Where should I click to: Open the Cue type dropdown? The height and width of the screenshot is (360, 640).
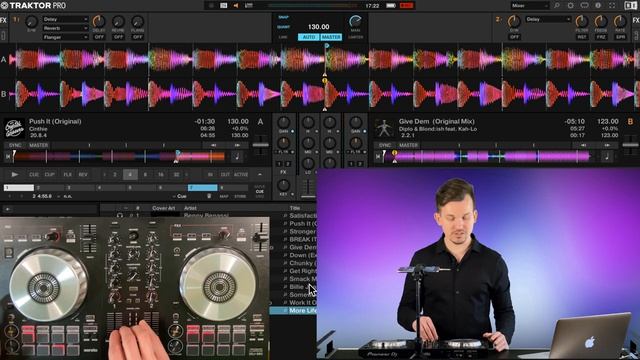180,196
